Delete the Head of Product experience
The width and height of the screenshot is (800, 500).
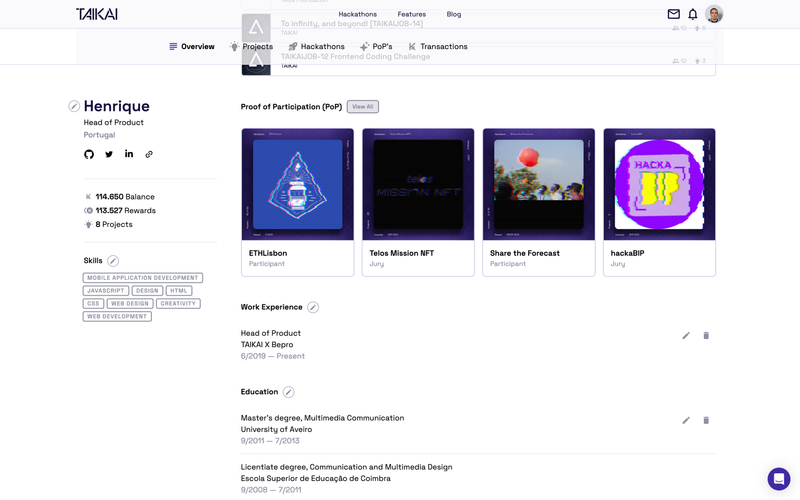(706, 336)
